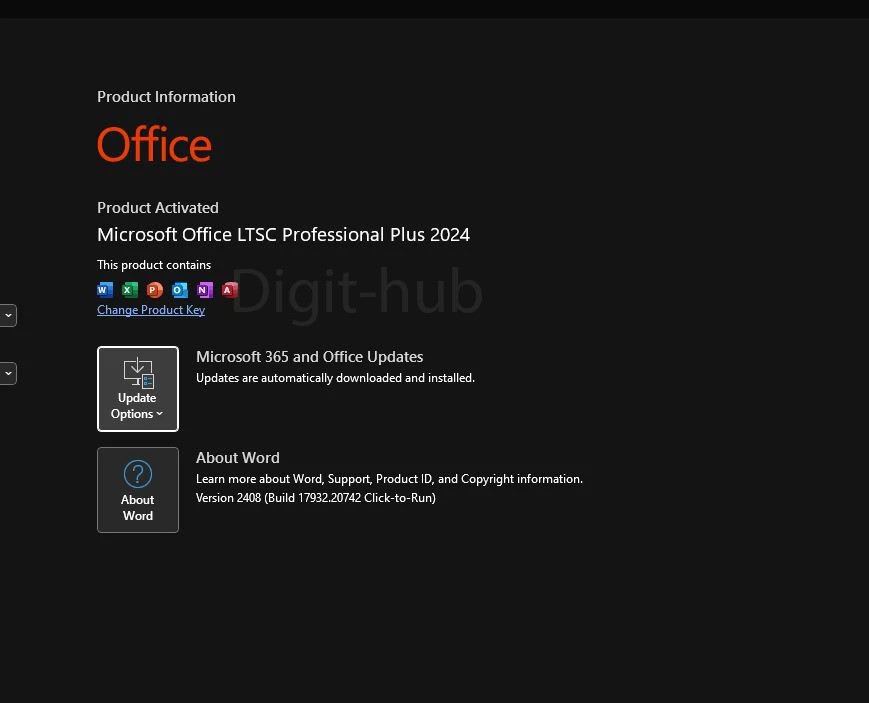Screen dimensions: 869x703
Task: Click the OneNote app icon
Action: tap(205, 289)
